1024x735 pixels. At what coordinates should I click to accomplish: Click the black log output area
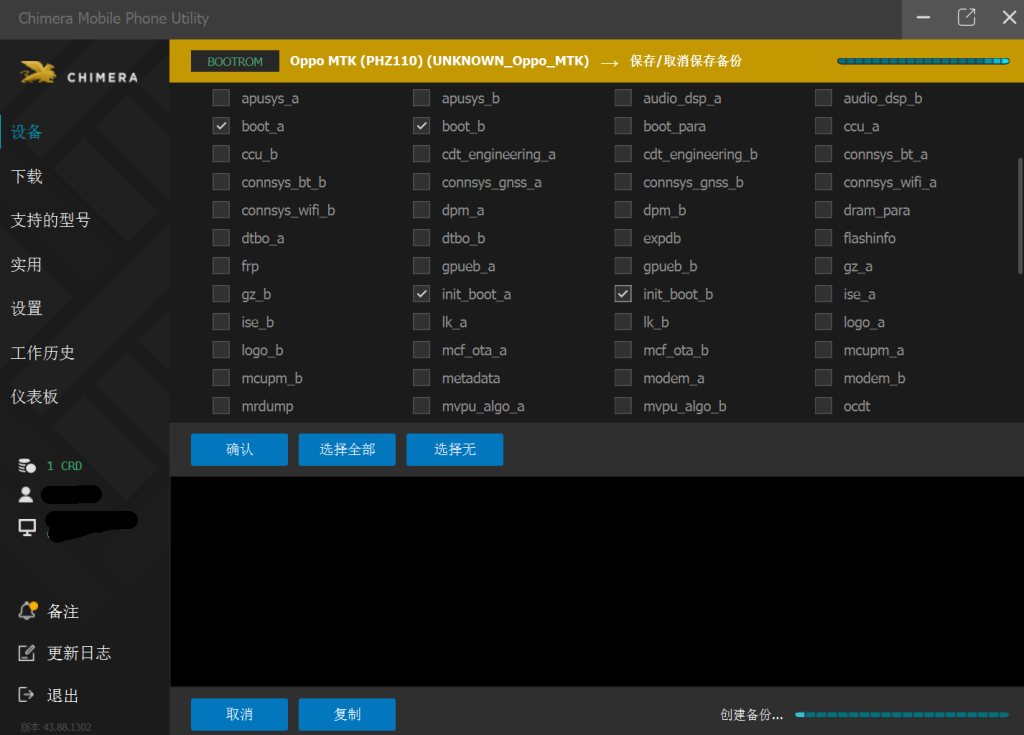coord(596,581)
